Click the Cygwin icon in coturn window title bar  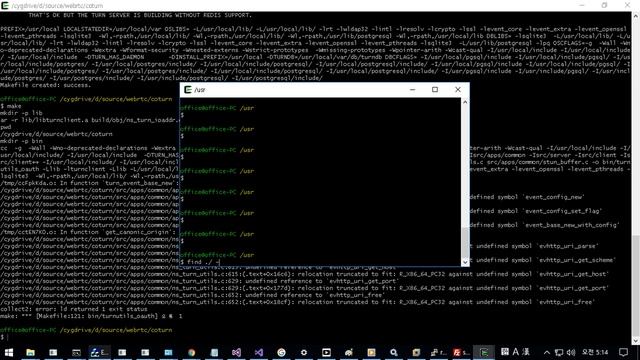coord(5,5)
